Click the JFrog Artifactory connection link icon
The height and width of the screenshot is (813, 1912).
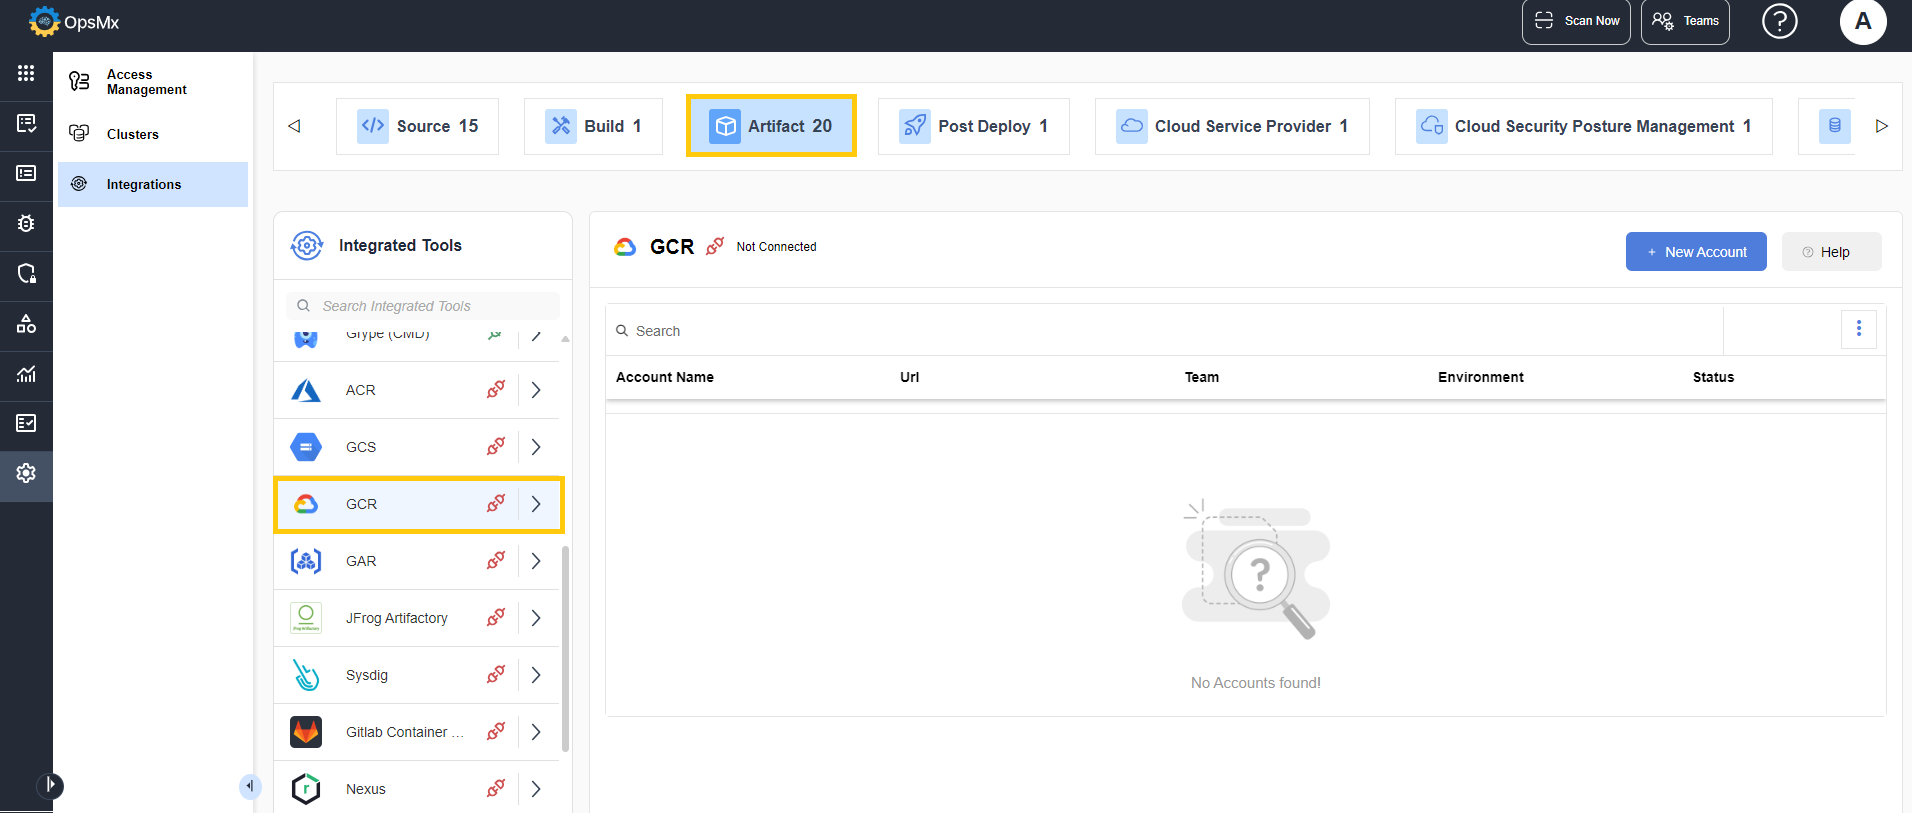(495, 618)
